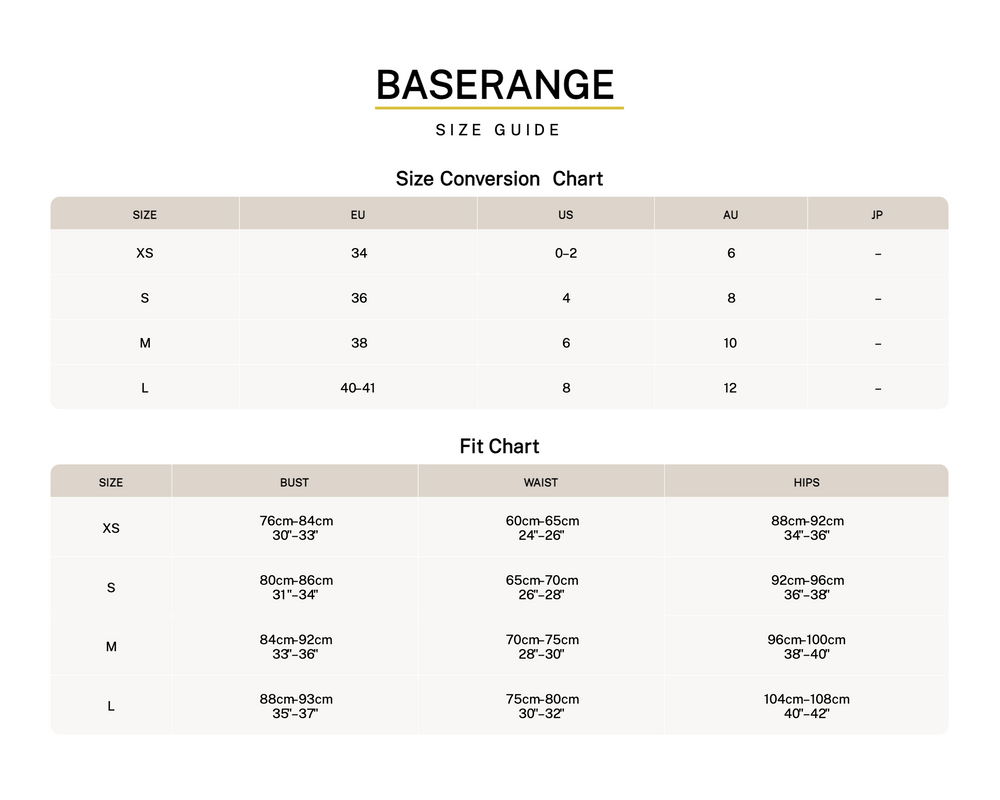Click the 76cm–84cm bust measurement
Screen dimensions: 1000x800
pos(296,521)
